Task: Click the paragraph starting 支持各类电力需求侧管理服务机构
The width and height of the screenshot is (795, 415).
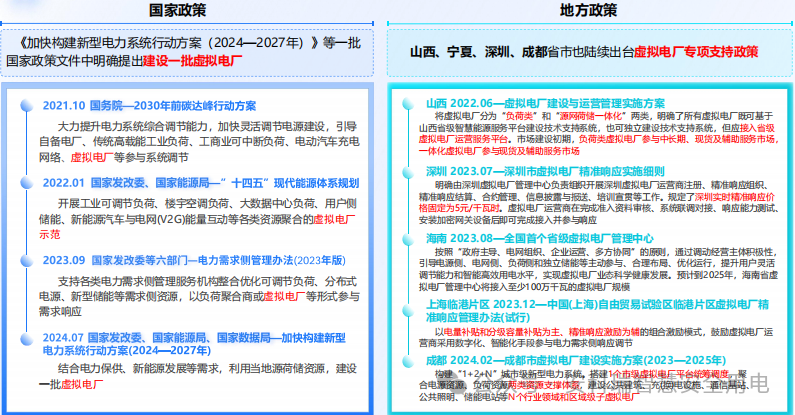Action: click(199, 296)
